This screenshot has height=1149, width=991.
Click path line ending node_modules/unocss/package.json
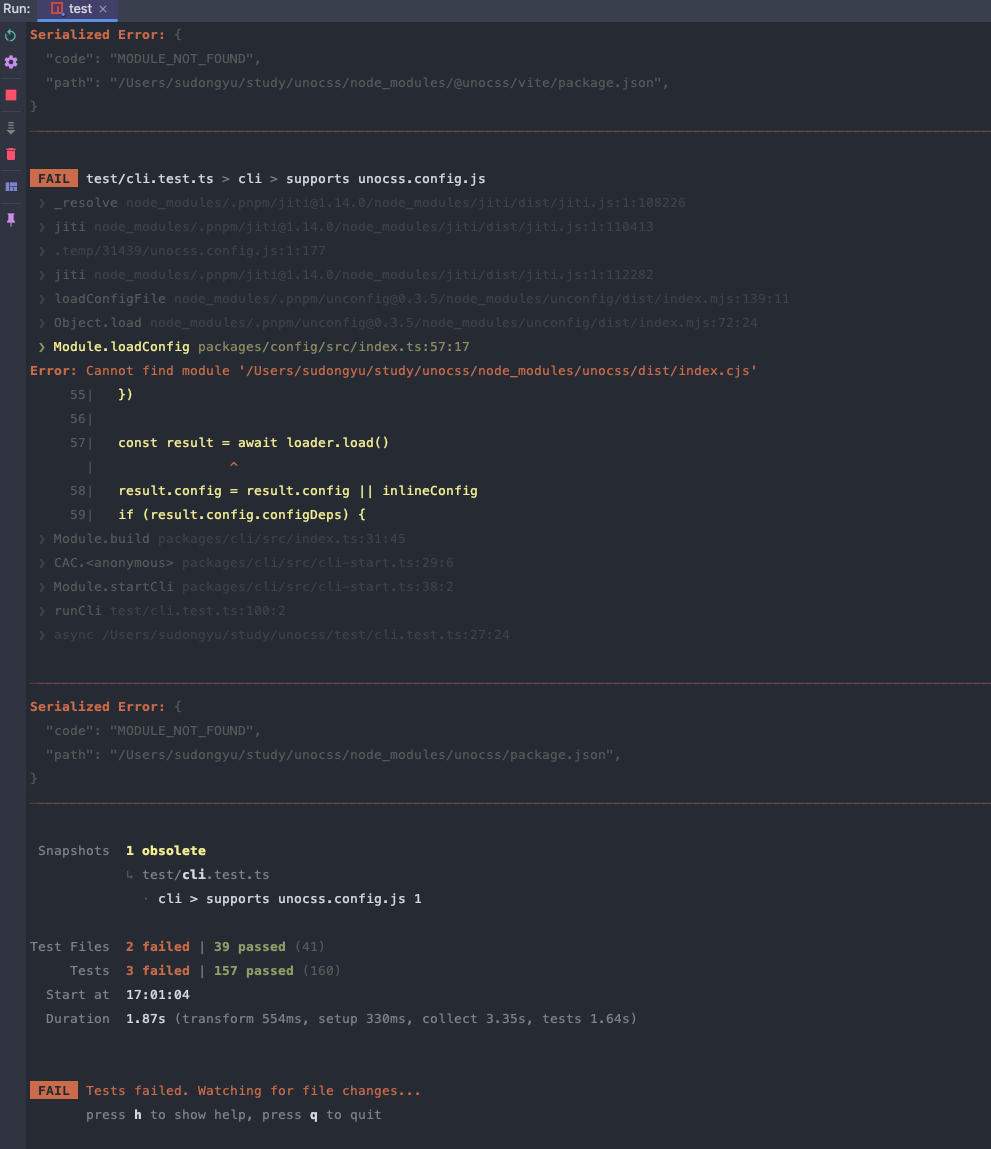click(334, 755)
